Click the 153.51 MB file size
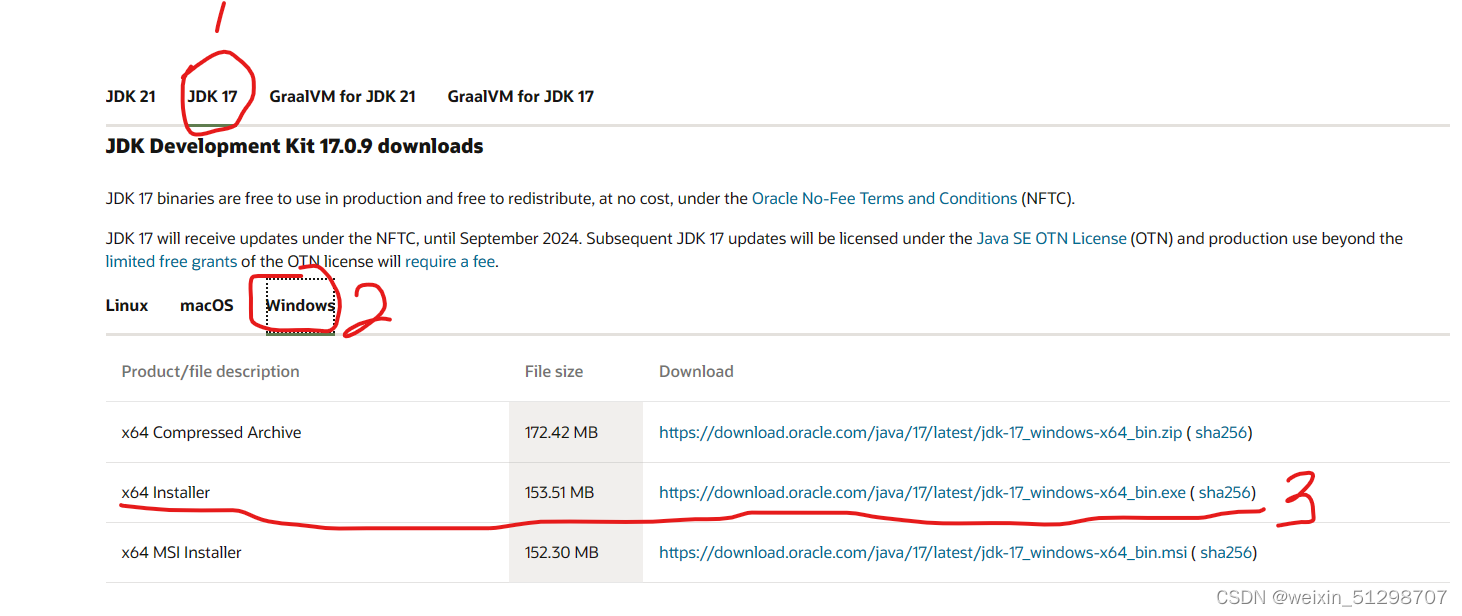The width and height of the screenshot is (1462, 616). [x=559, y=492]
